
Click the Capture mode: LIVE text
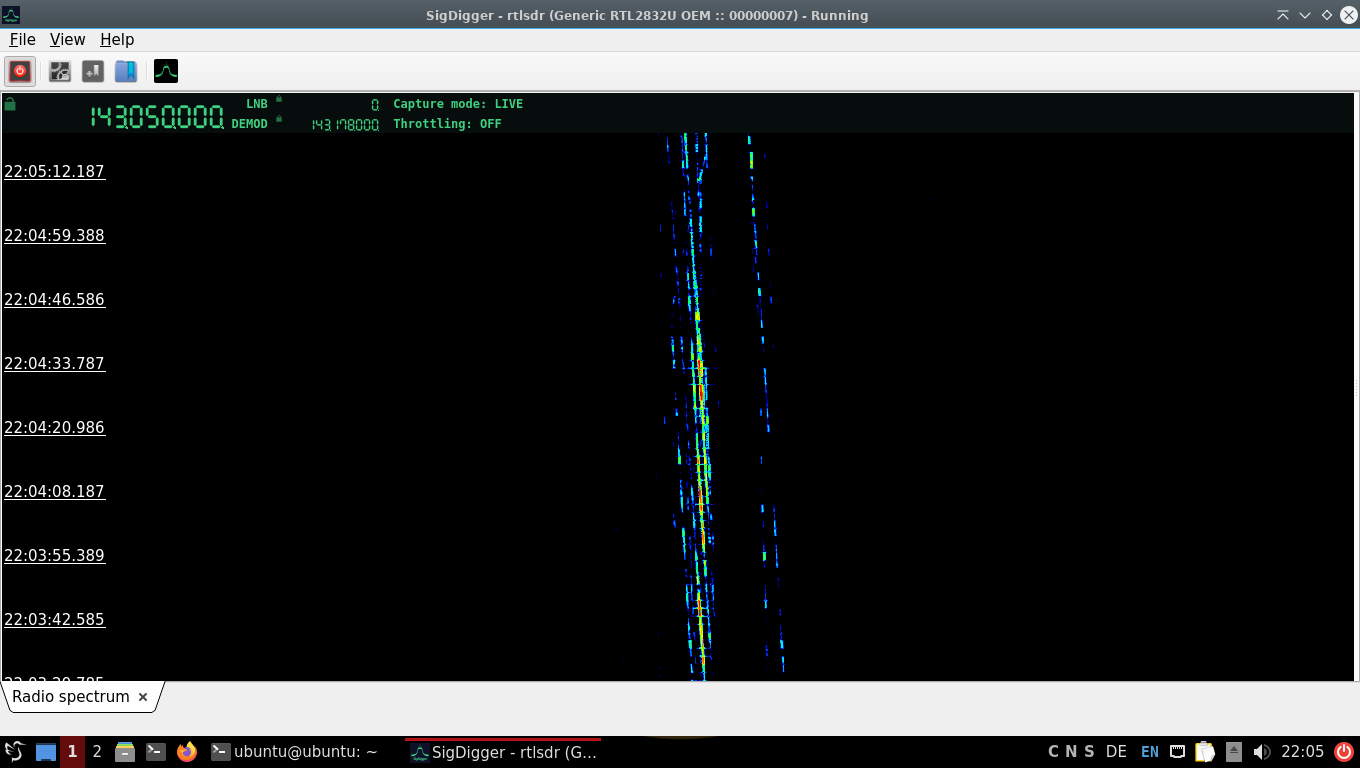[x=458, y=104]
